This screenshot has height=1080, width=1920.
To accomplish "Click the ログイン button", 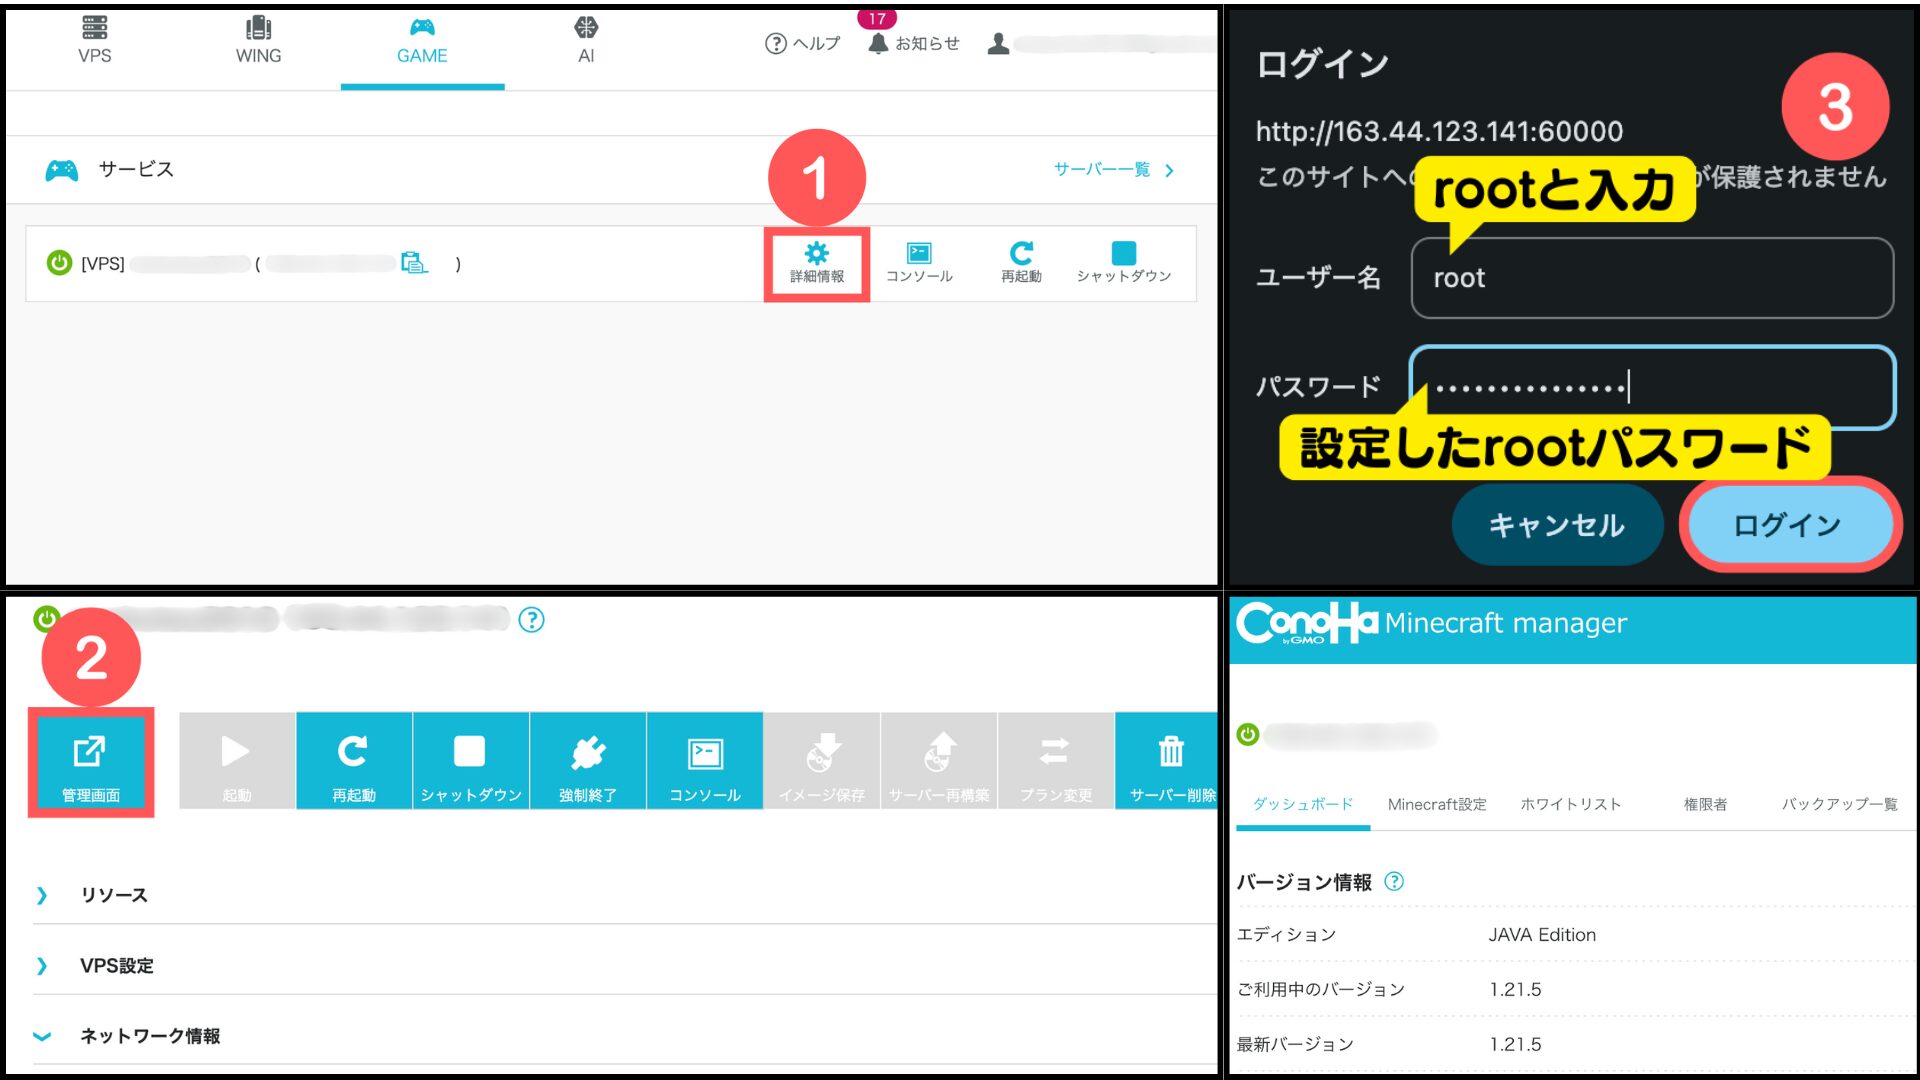I will coord(1788,525).
